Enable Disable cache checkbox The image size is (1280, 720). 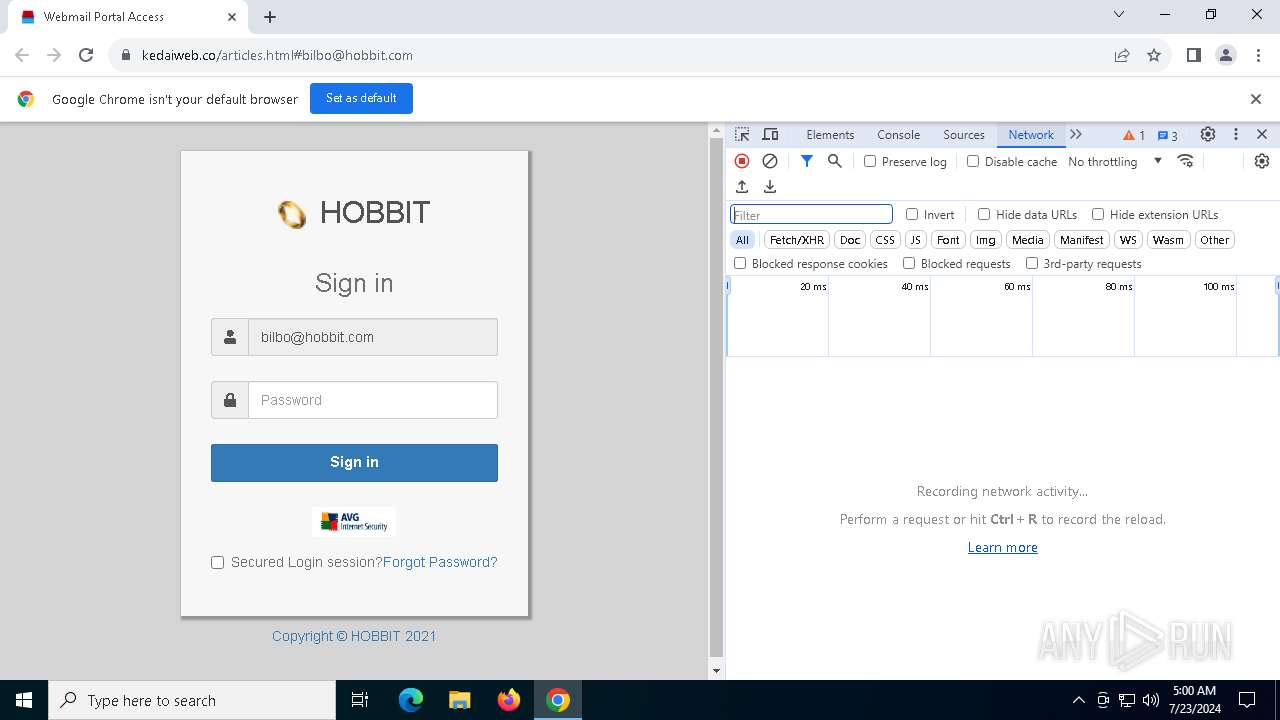coord(973,161)
